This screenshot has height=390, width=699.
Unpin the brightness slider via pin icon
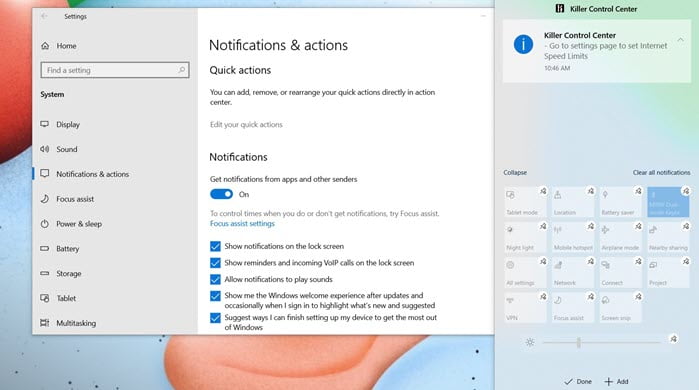(674, 339)
